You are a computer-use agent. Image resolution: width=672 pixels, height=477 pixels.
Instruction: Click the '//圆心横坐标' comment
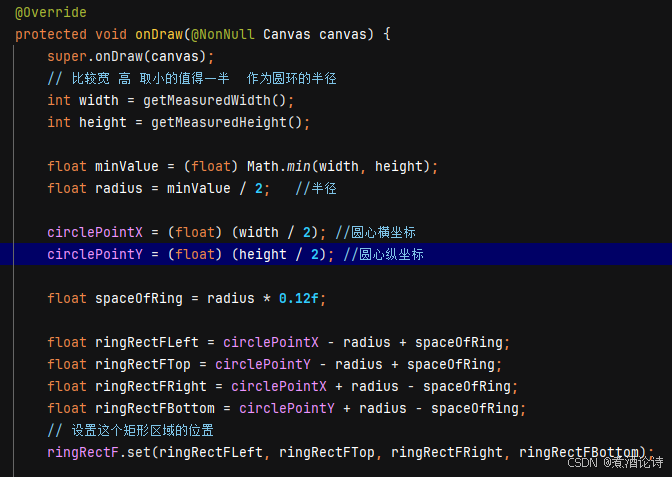coord(375,232)
